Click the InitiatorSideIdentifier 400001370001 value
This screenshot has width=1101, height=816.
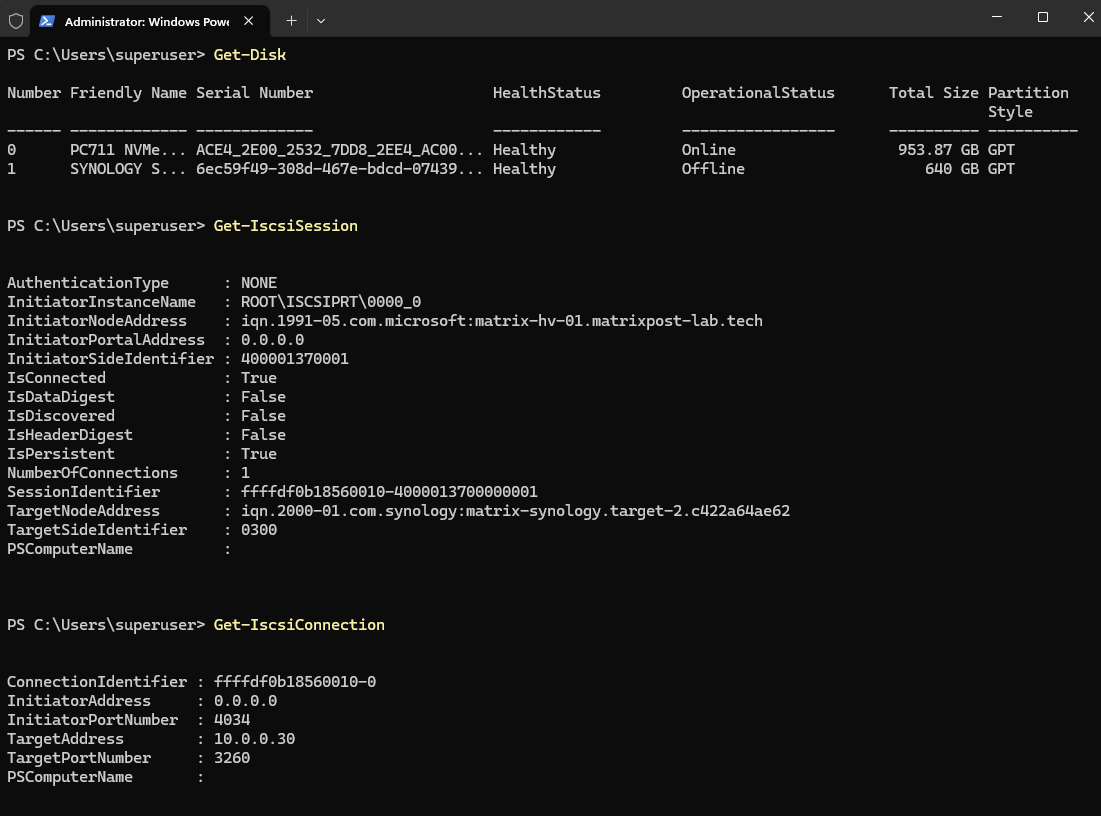(294, 358)
